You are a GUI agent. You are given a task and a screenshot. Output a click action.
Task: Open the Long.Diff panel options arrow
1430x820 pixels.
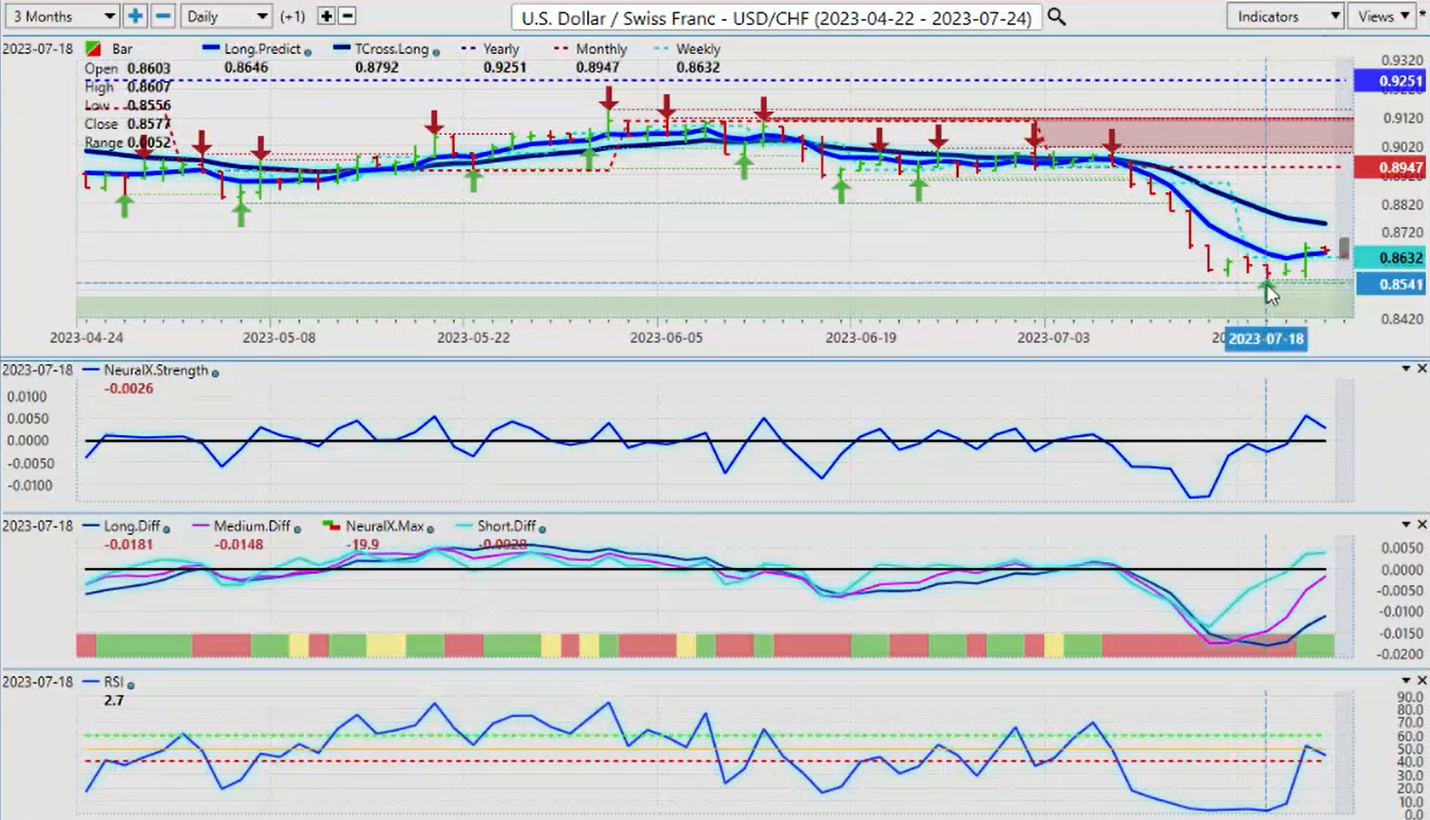1406,524
